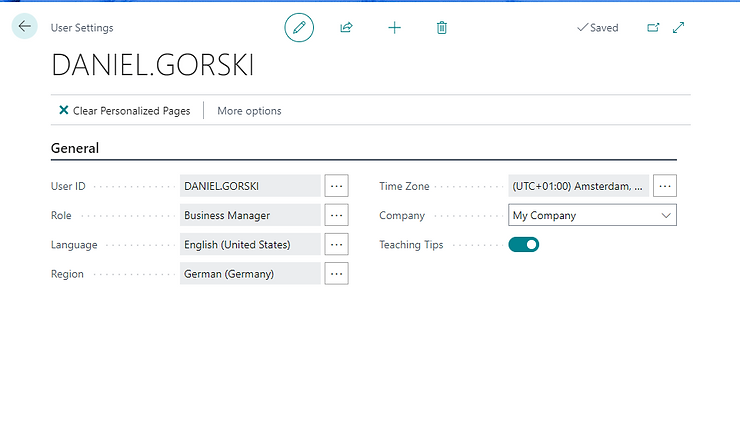Open User ID lookup ellipsis button
The height and width of the screenshot is (442, 740).
coord(336,186)
